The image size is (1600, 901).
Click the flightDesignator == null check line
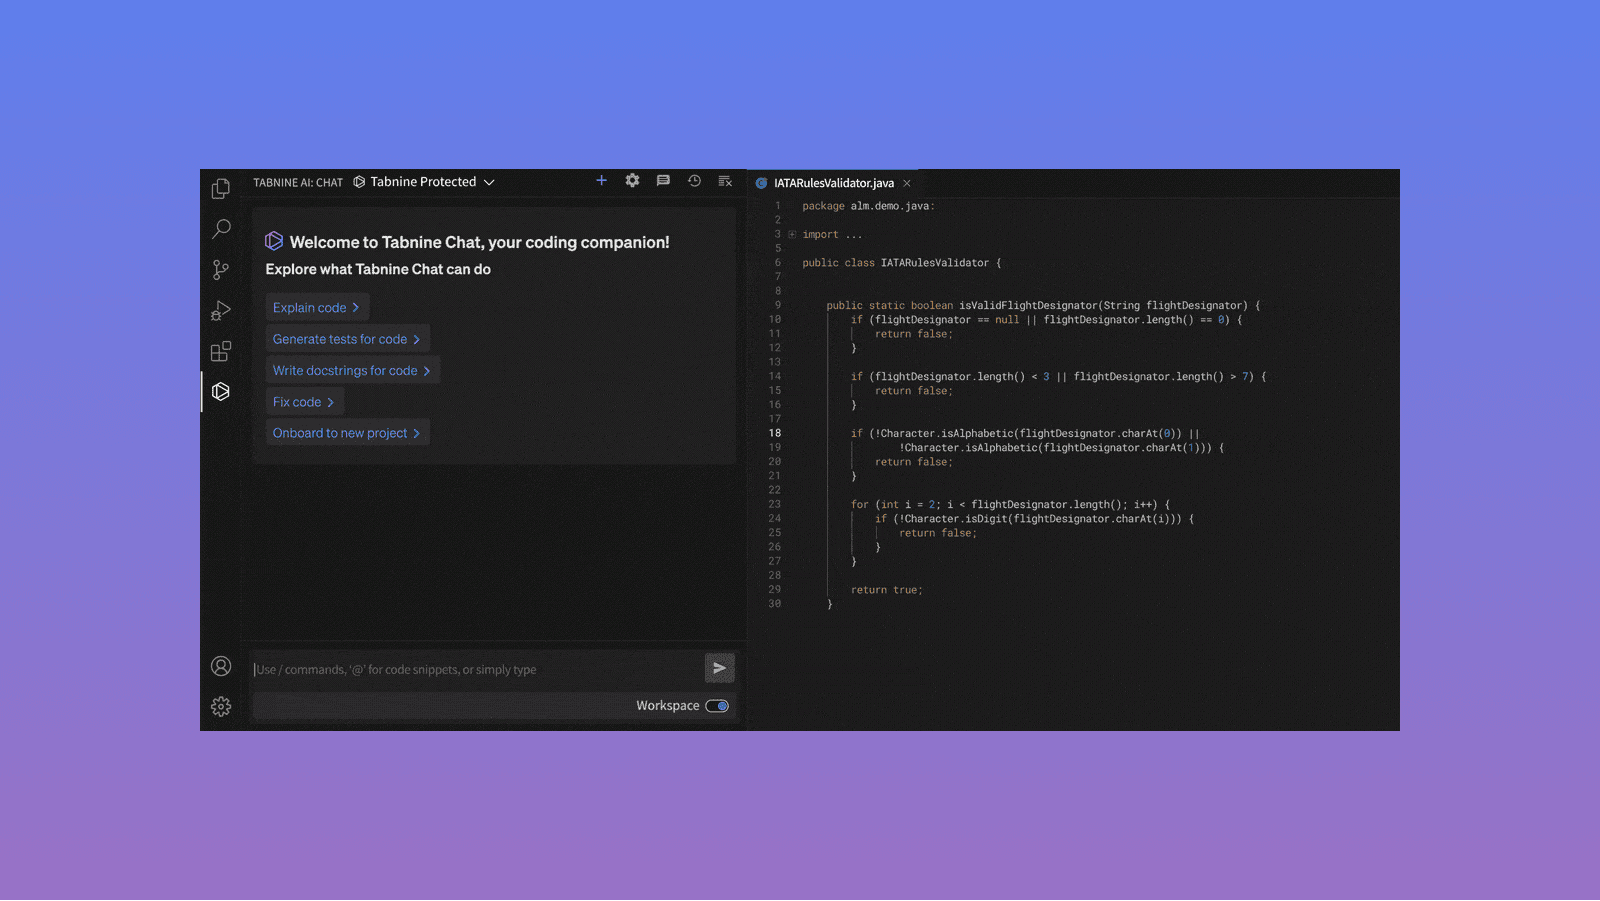1046,320
